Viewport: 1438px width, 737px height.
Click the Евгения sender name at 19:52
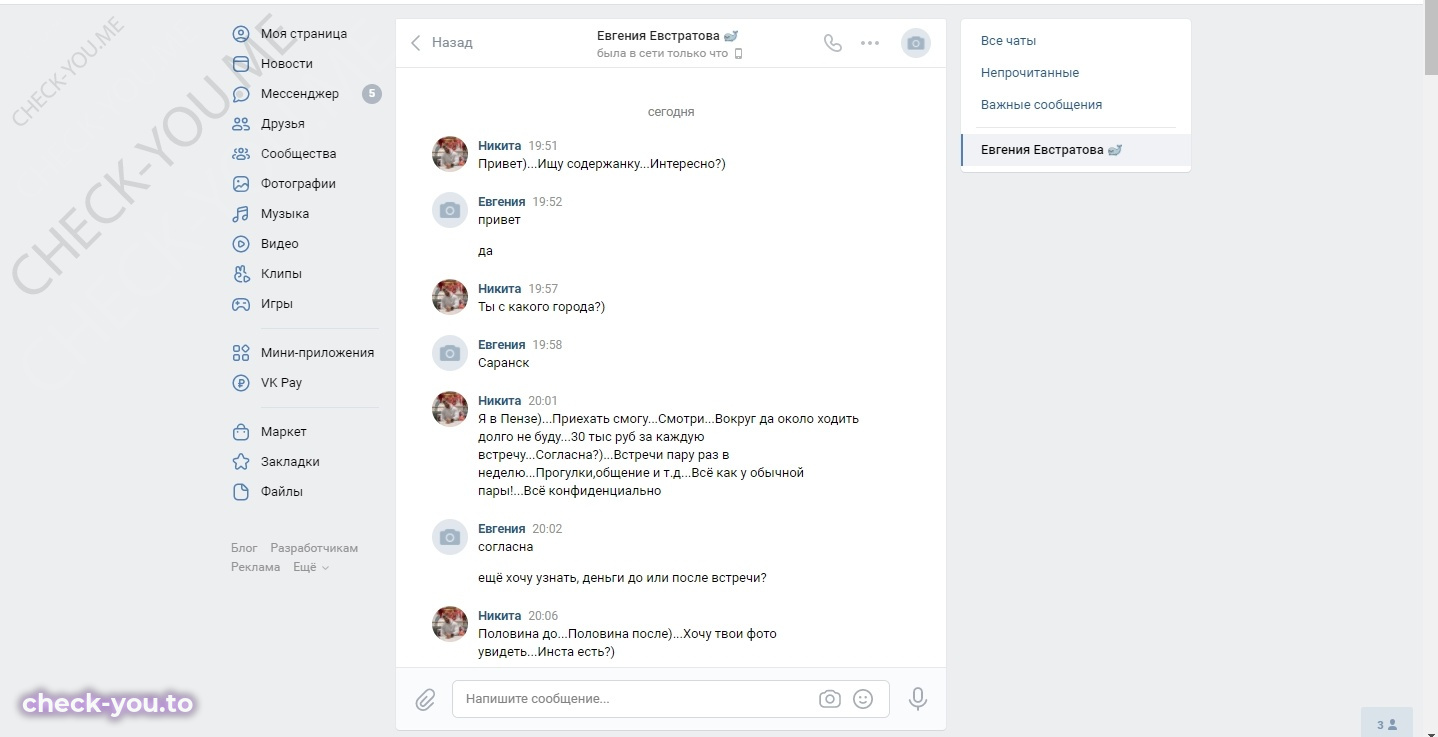(x=502, y=202)
